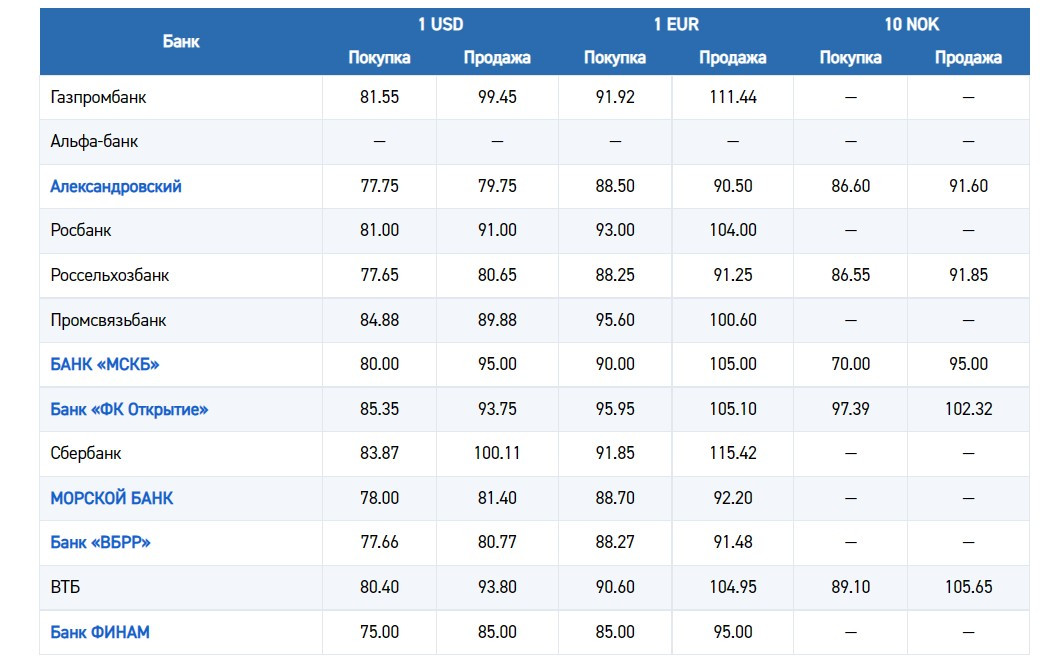Click the 10 NOK column header
This screenshot has height=670, width=1053.
point(911,24)
